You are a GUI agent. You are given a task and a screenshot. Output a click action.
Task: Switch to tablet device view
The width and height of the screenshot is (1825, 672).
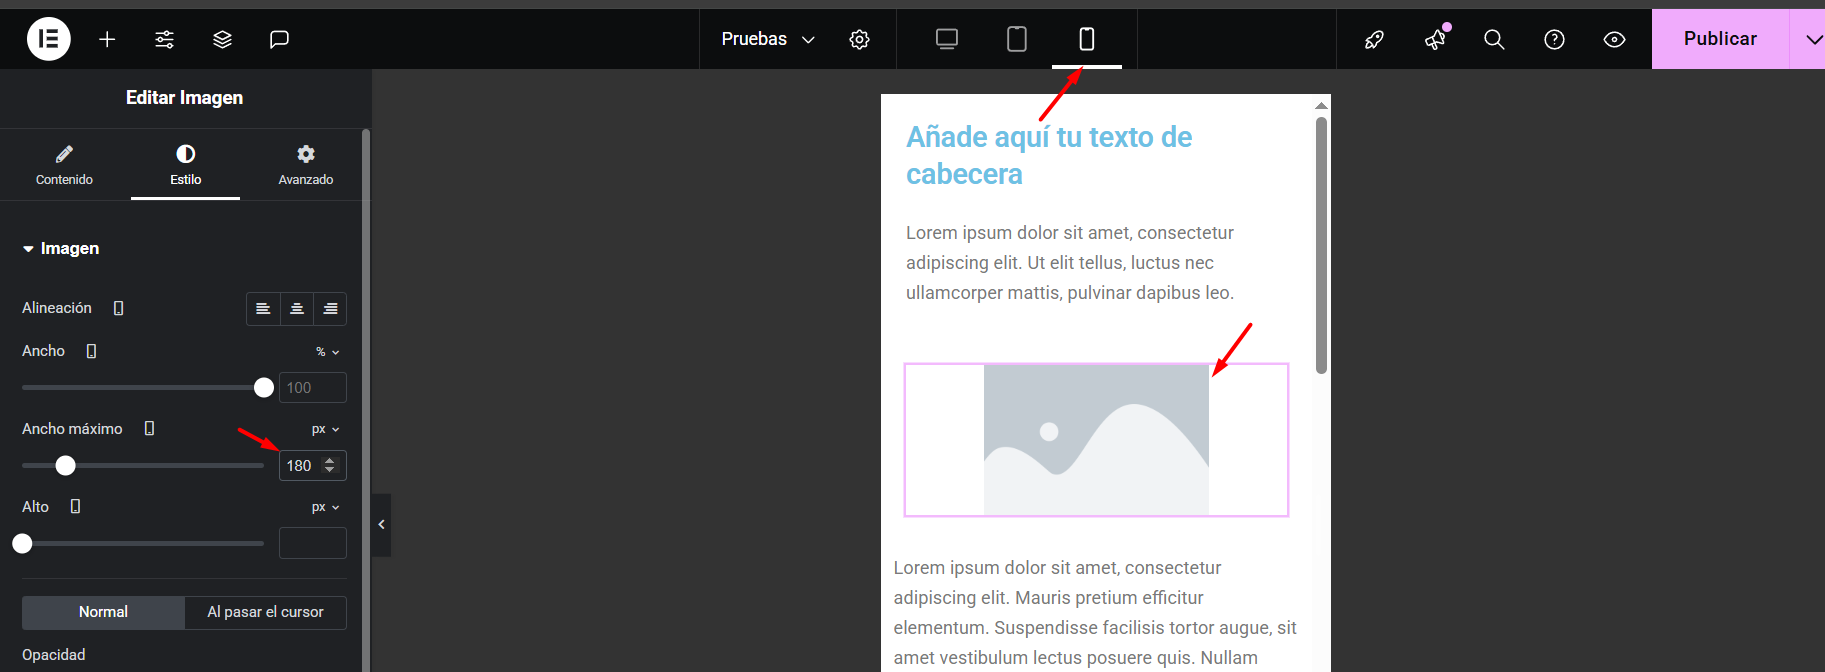pyautogui.click(x=1016, y=39)
